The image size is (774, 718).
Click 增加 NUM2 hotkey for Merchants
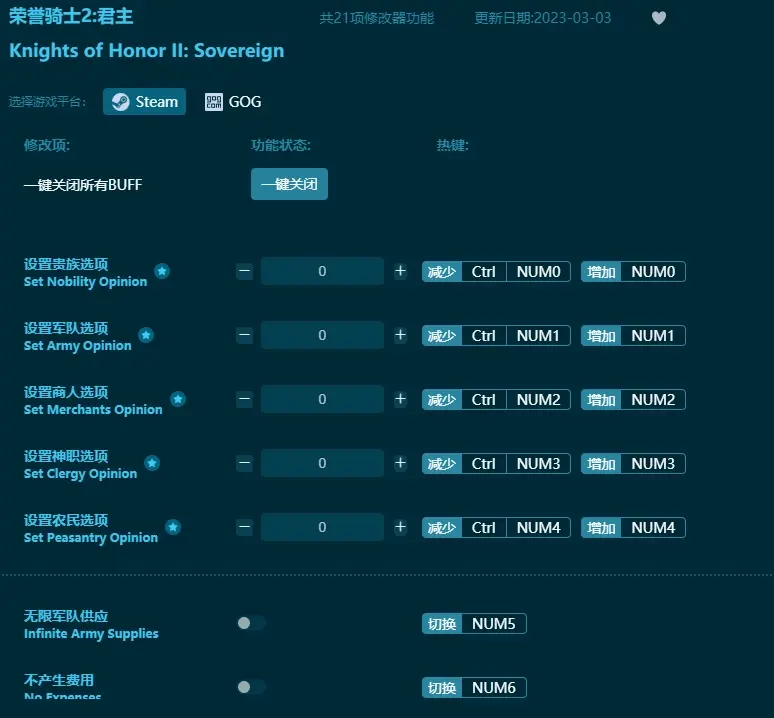coord(633,399)
